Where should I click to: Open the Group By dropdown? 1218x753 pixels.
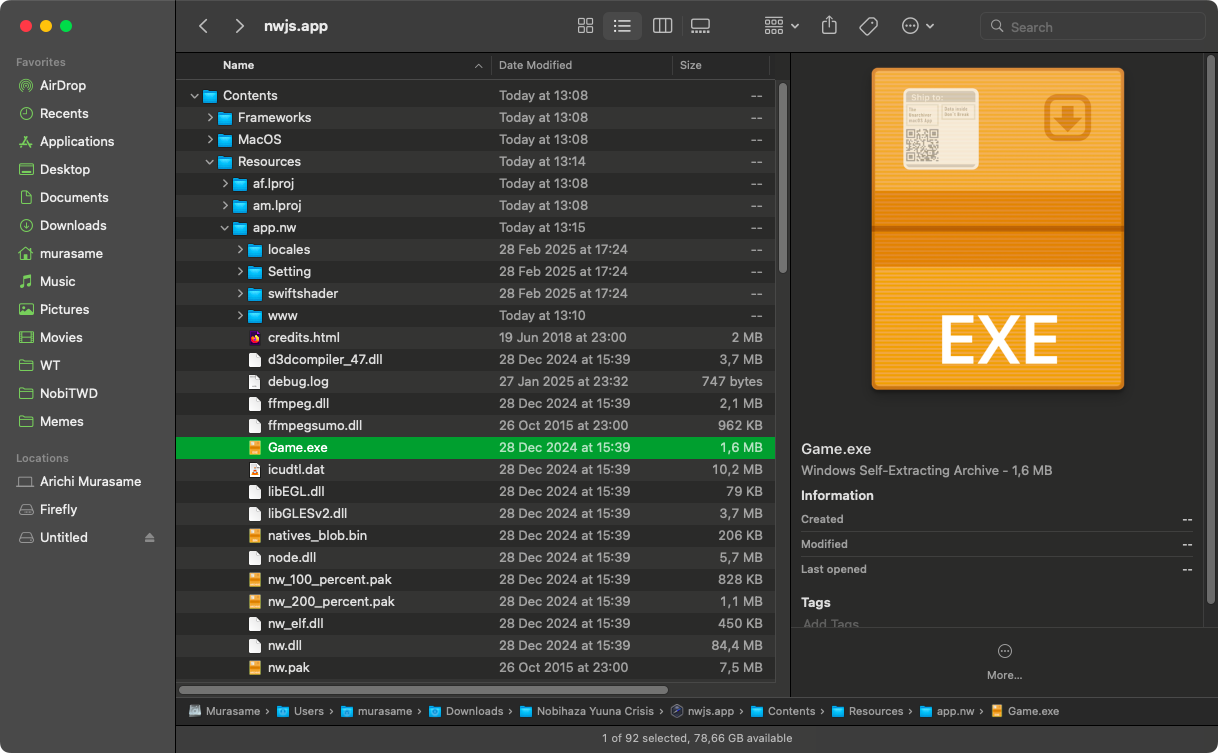781,27
